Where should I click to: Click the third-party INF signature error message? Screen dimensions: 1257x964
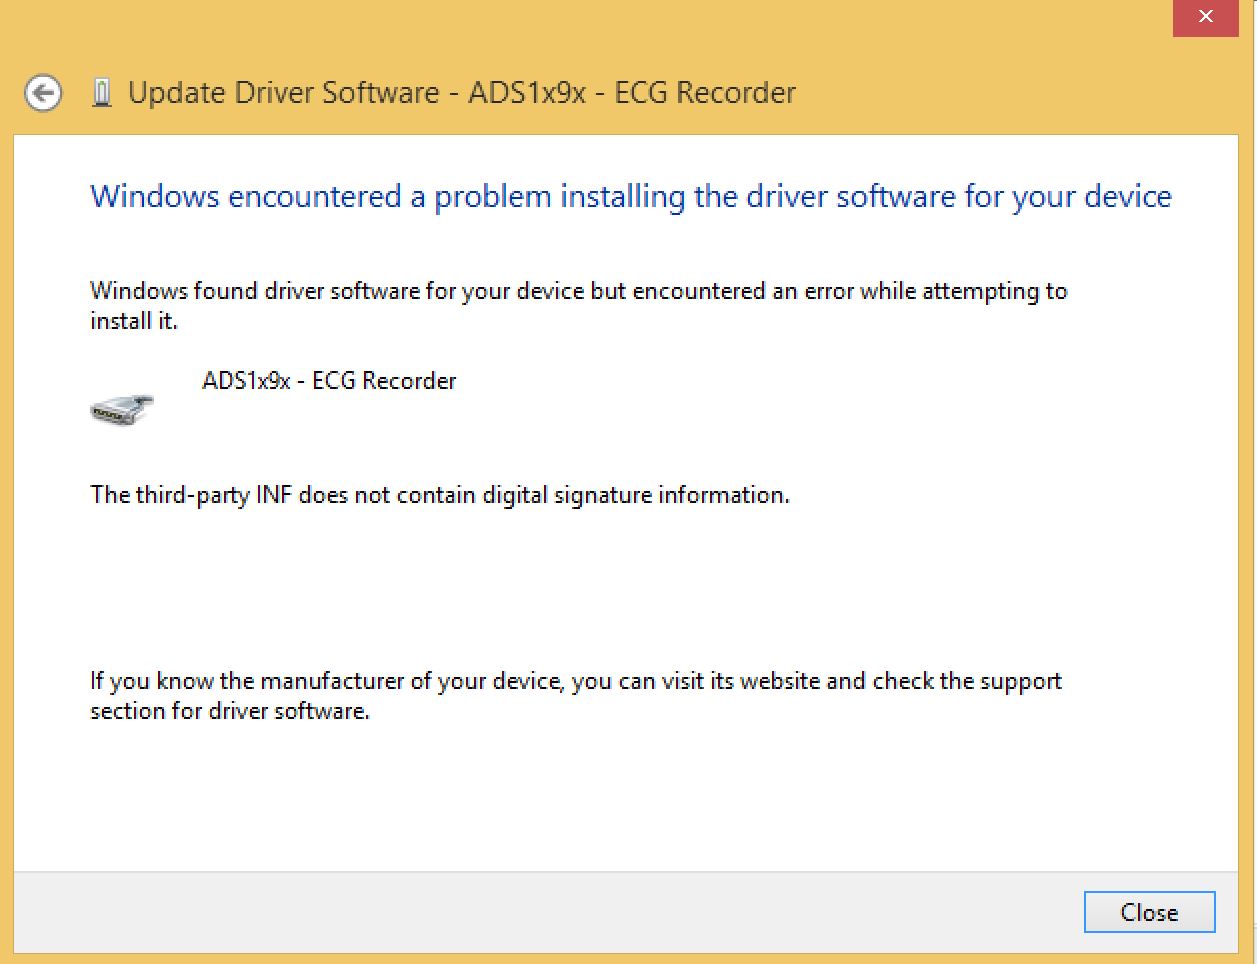[439, 495]
